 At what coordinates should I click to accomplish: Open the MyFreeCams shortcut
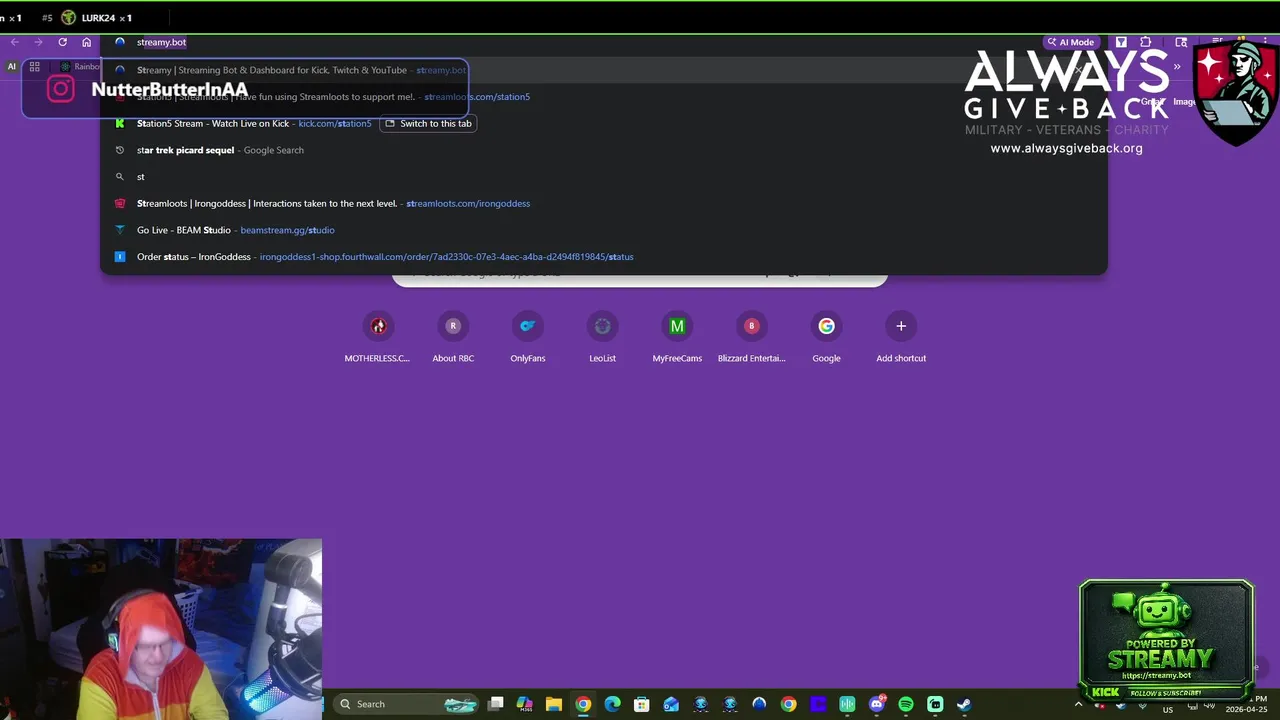pyautogui.click(x=677, y=338)
